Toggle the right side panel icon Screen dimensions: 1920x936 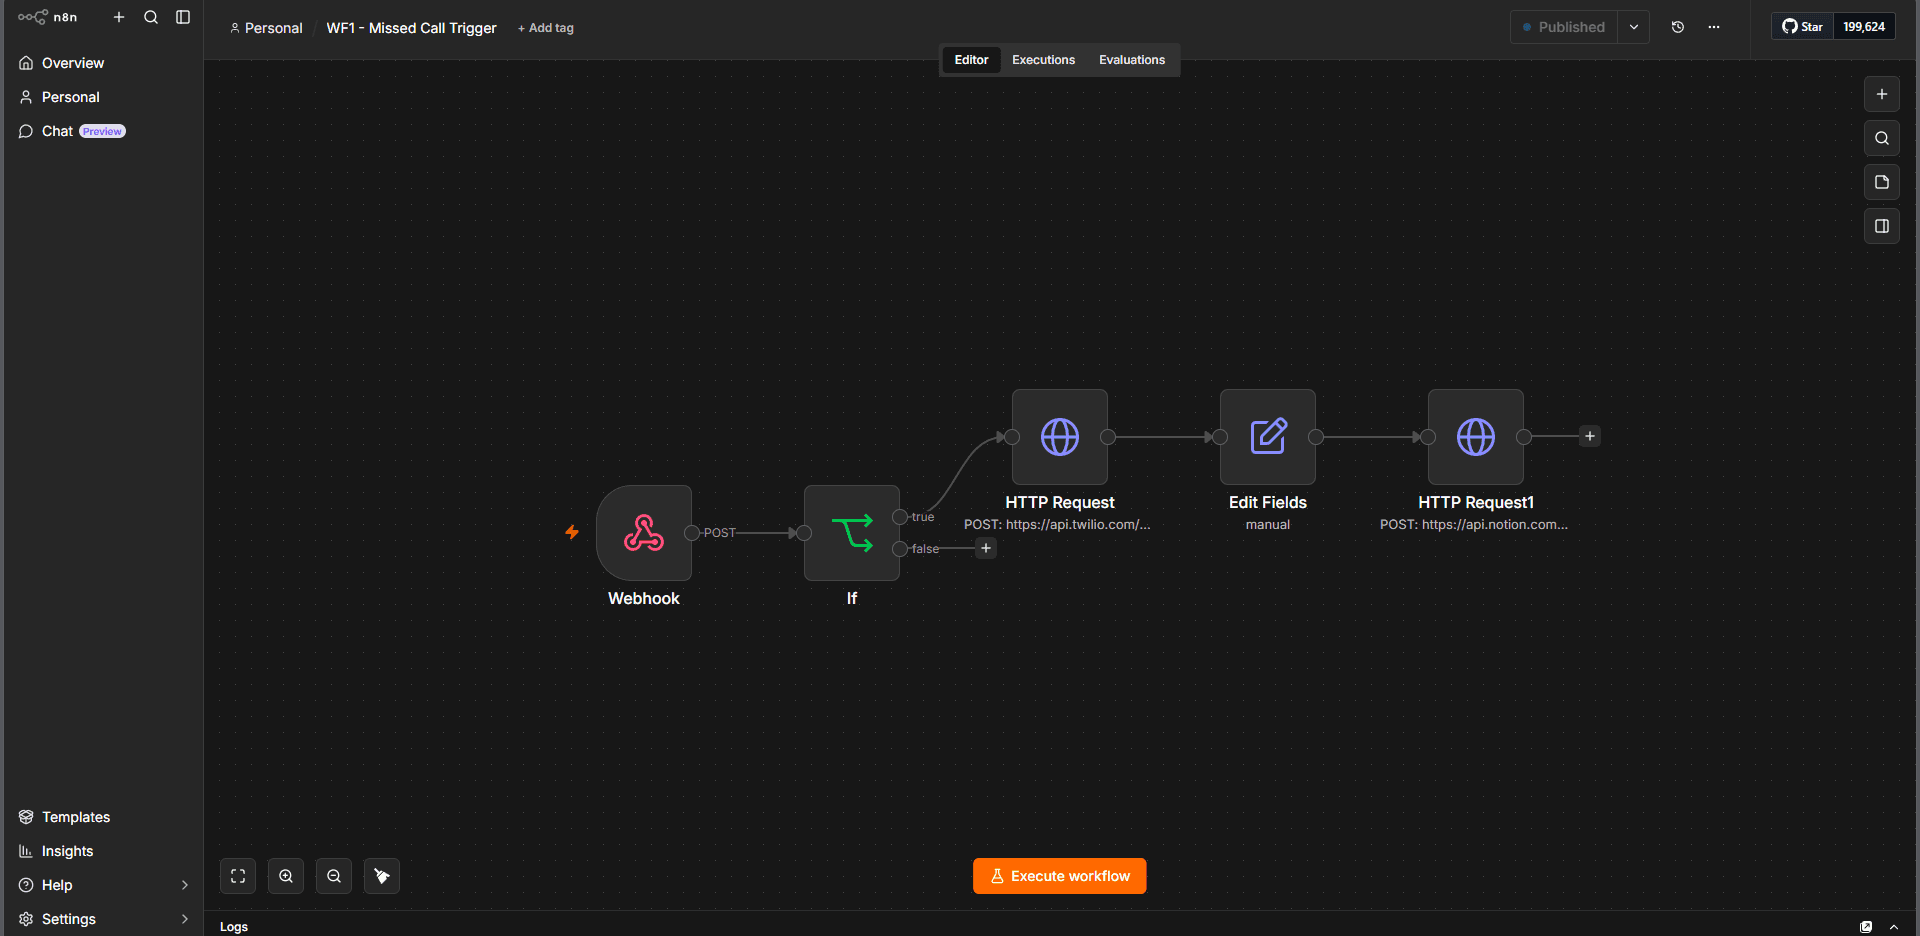(x=1882, y=226)
